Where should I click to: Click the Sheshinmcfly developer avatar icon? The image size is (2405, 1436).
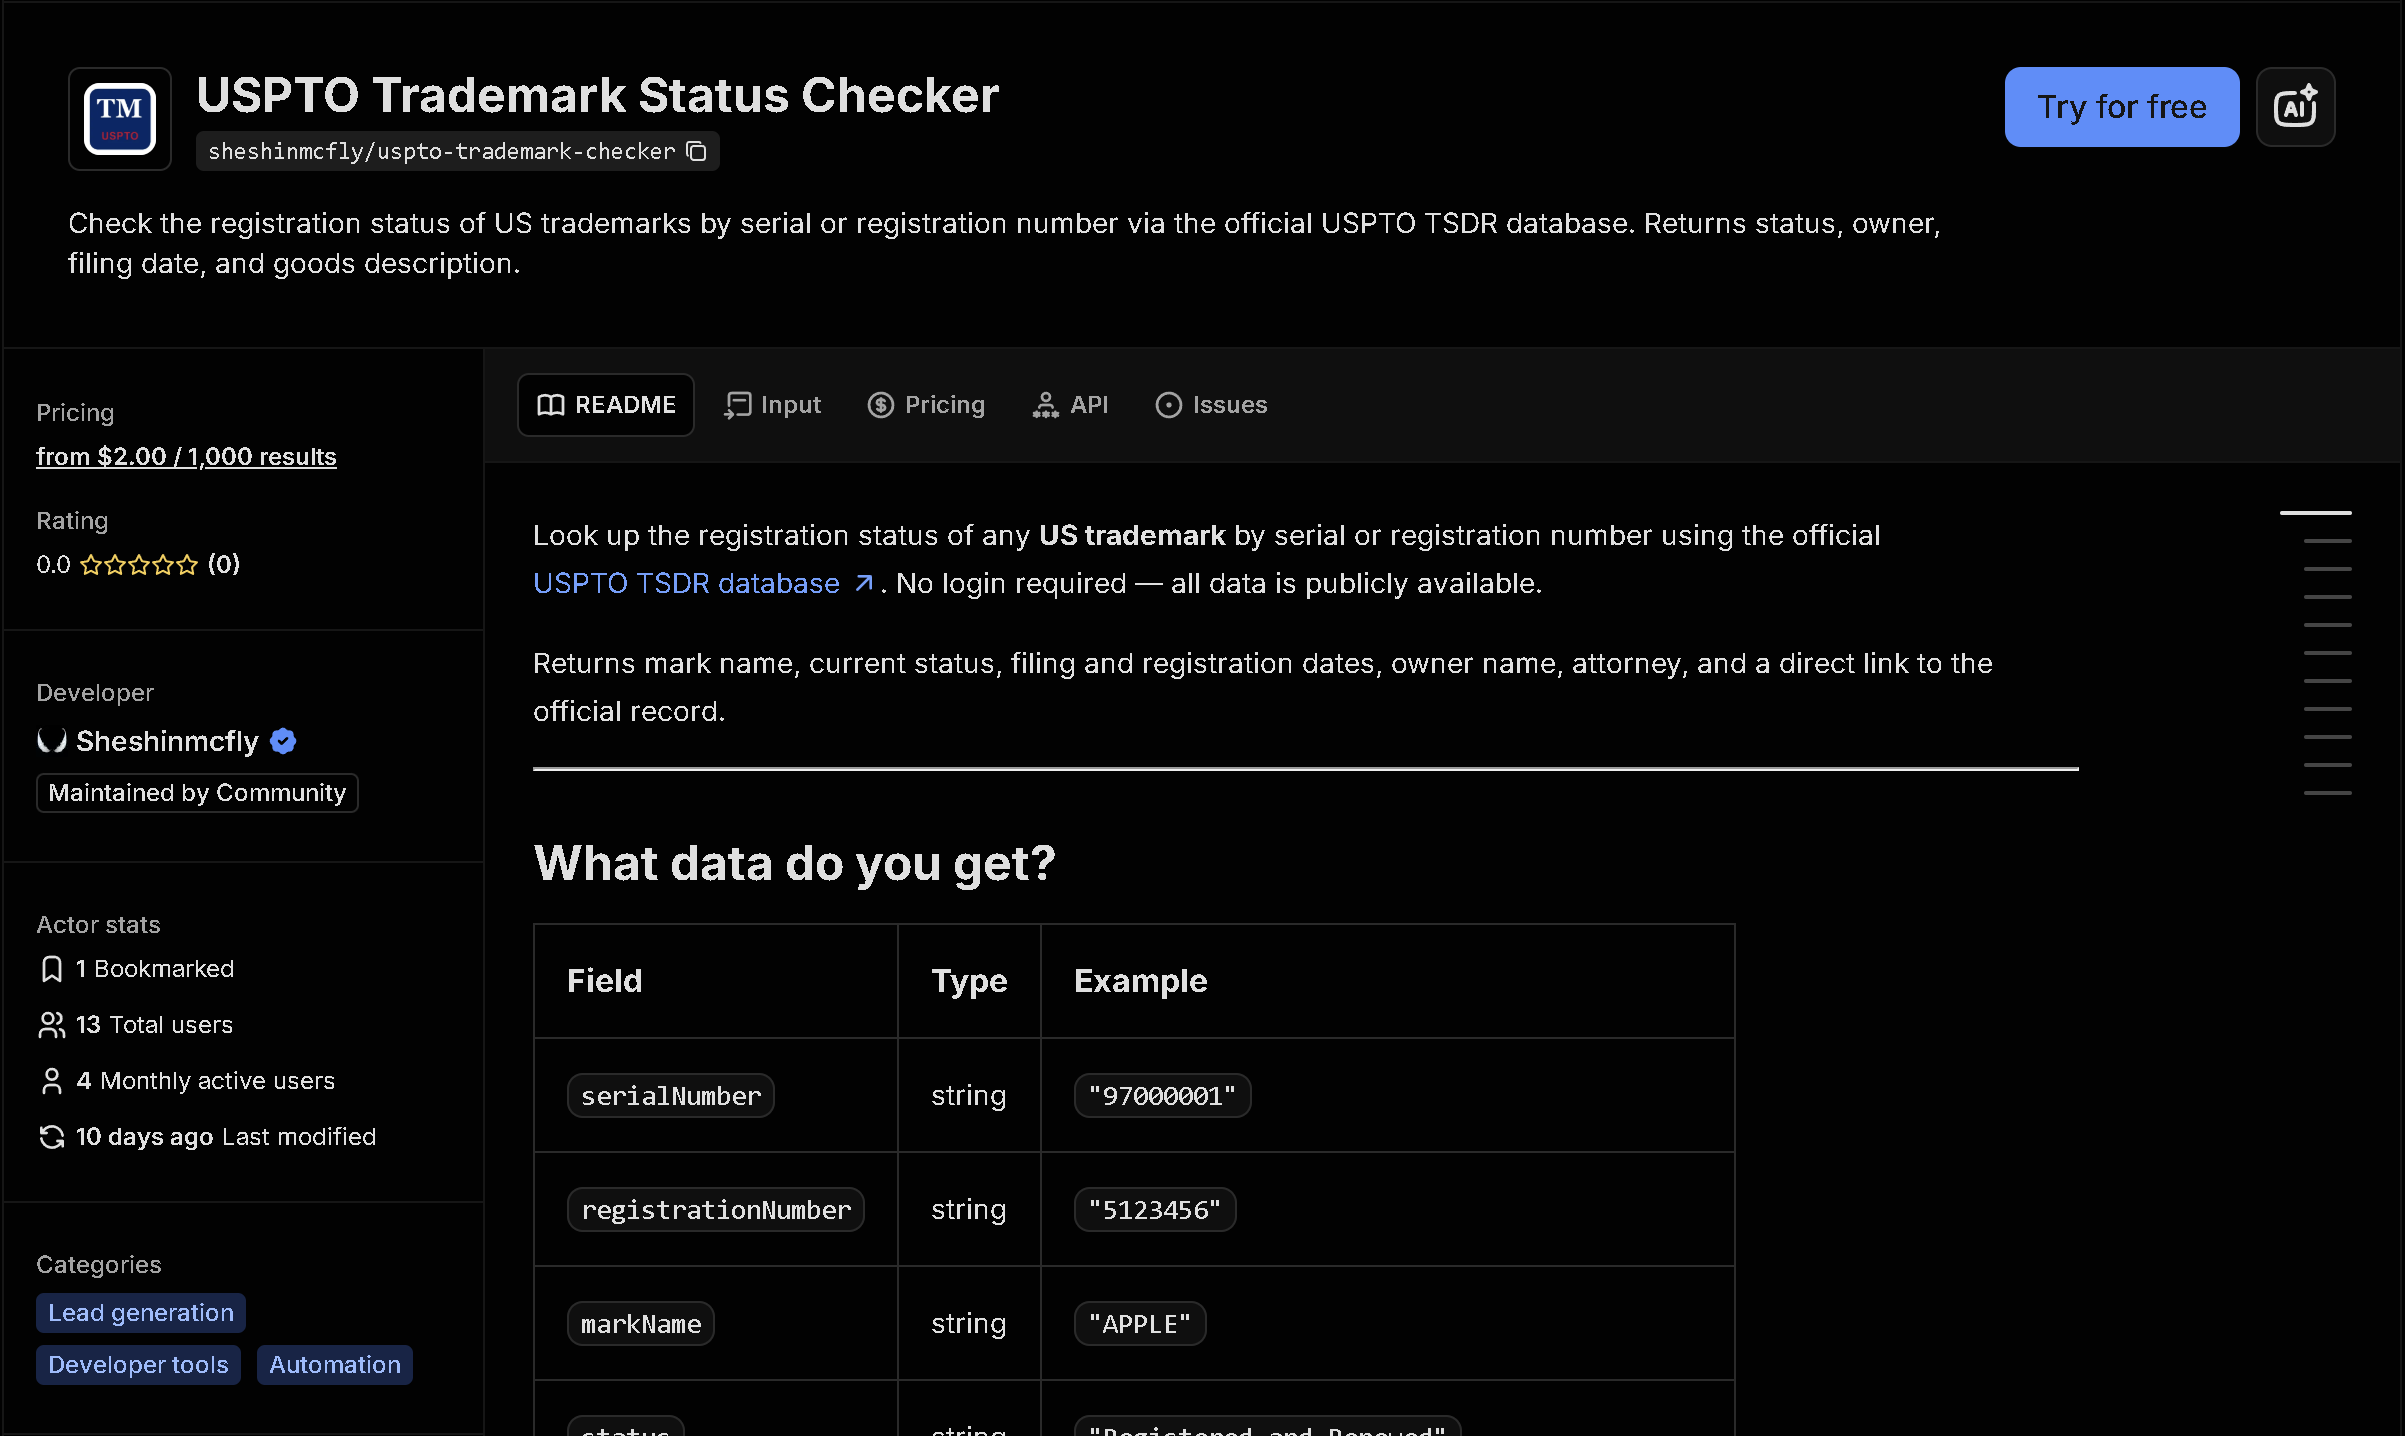click(52, 741)
